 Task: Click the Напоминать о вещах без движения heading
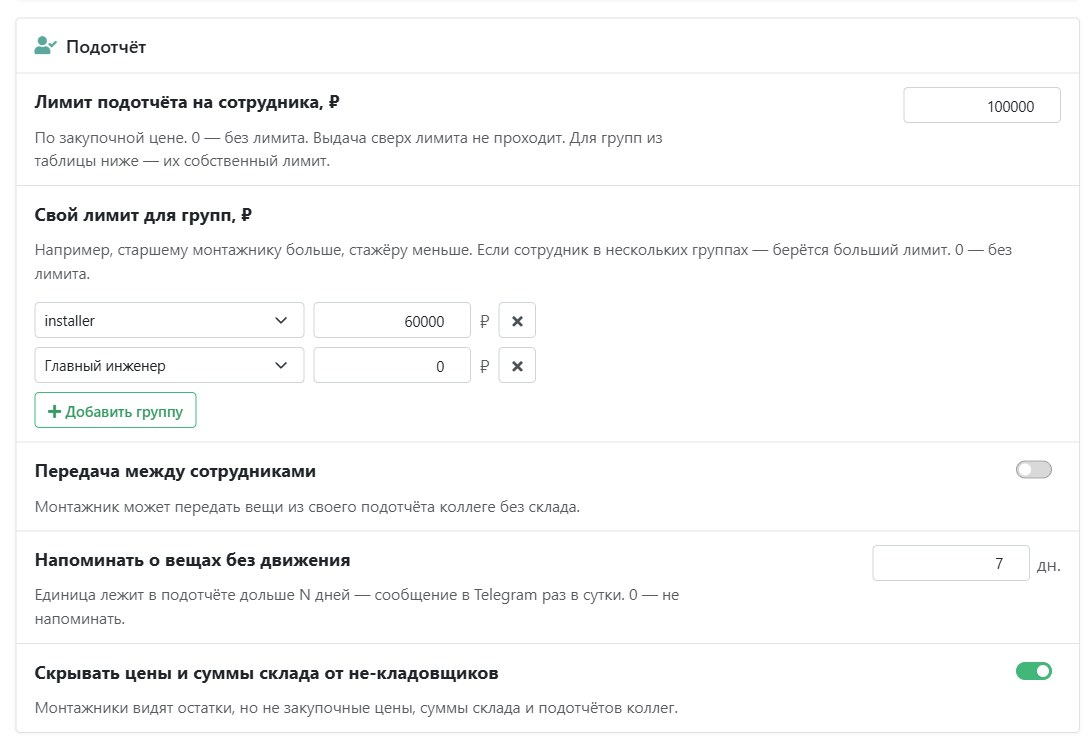(192, 560)
